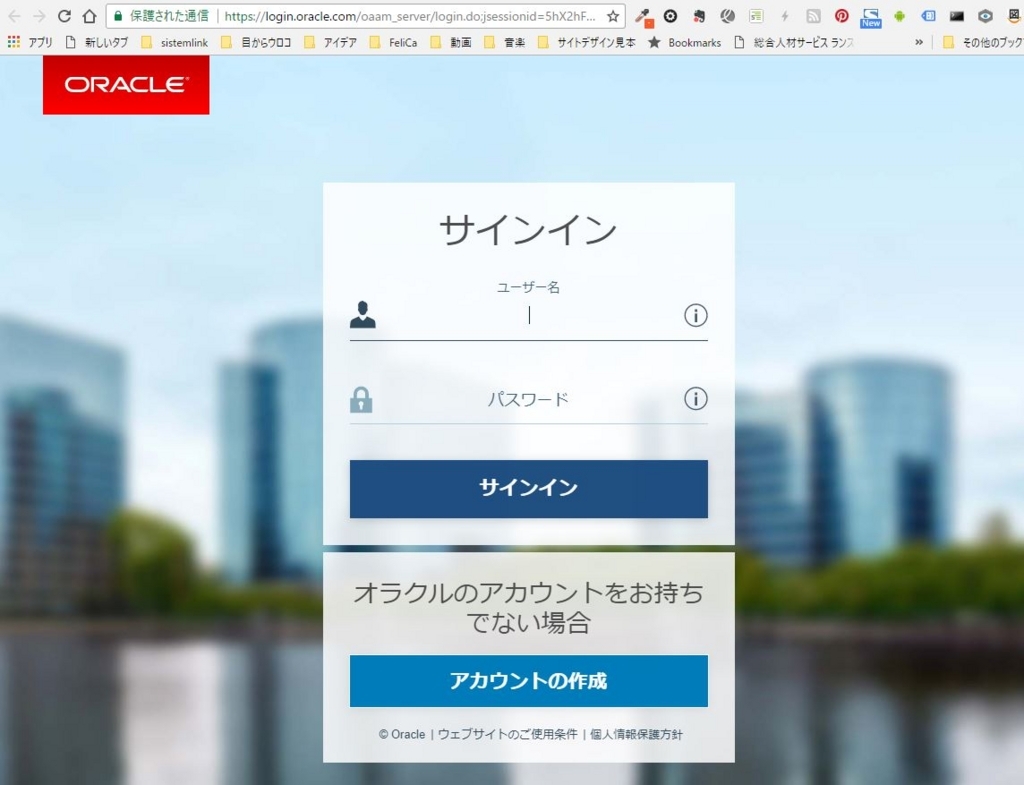The width and height of the screenshot is (1024, 785).
Task: Open the eye-shaped extension icon
Action: click(985, 16)
